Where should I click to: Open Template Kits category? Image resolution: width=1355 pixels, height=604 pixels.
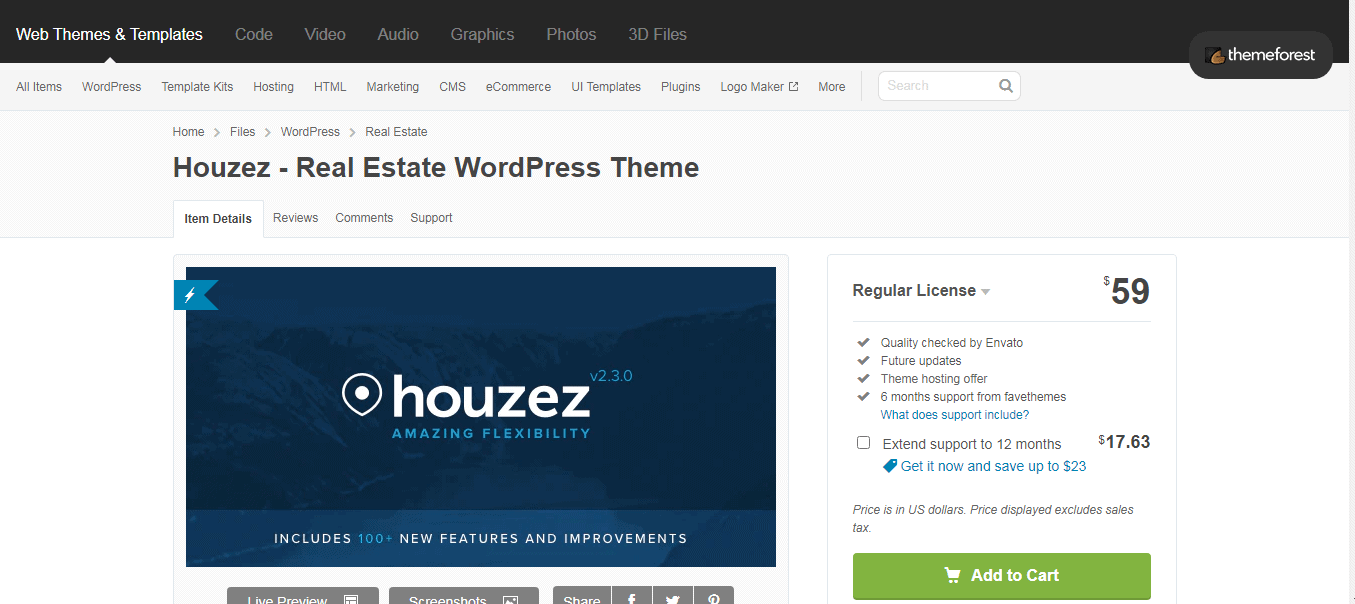pyautogui.click(x=197, y=87)
